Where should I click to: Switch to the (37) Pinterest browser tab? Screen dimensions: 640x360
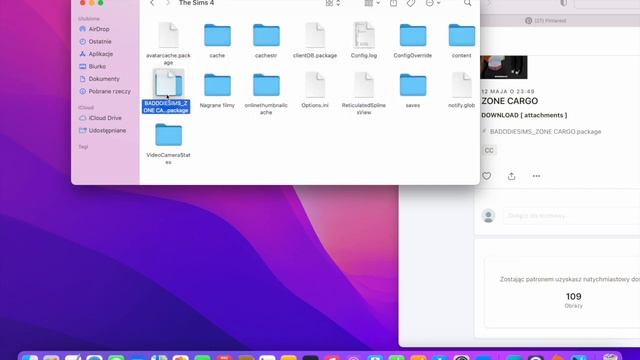pos(546,20)
